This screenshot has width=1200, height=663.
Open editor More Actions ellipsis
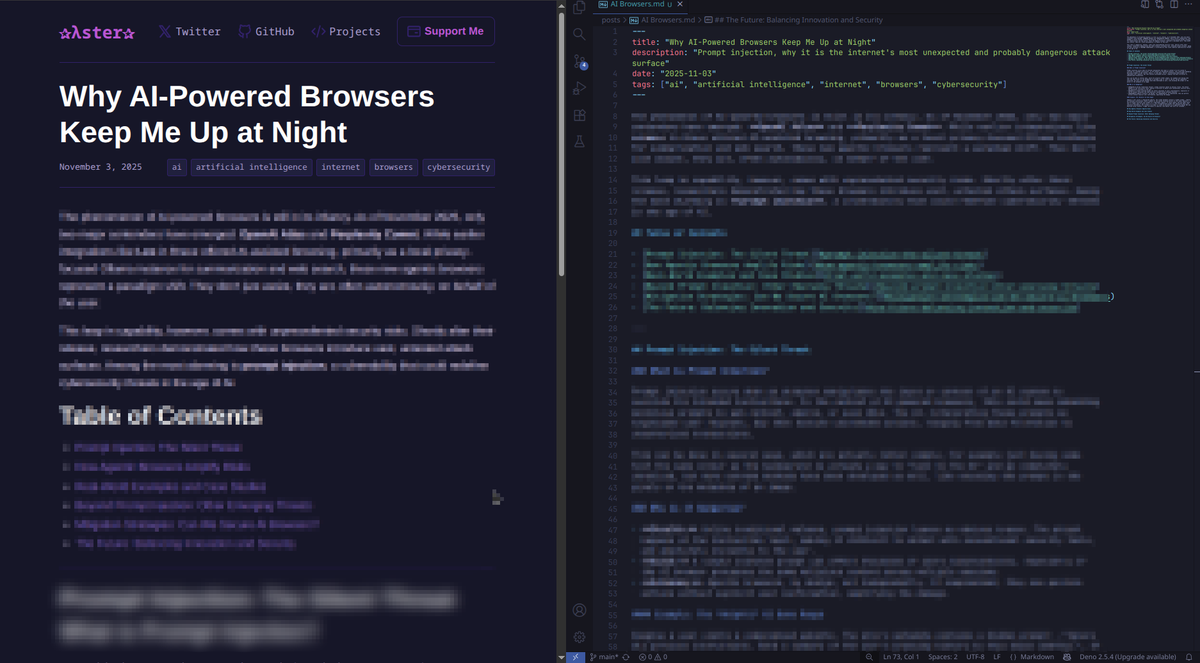coord(1188,5)
